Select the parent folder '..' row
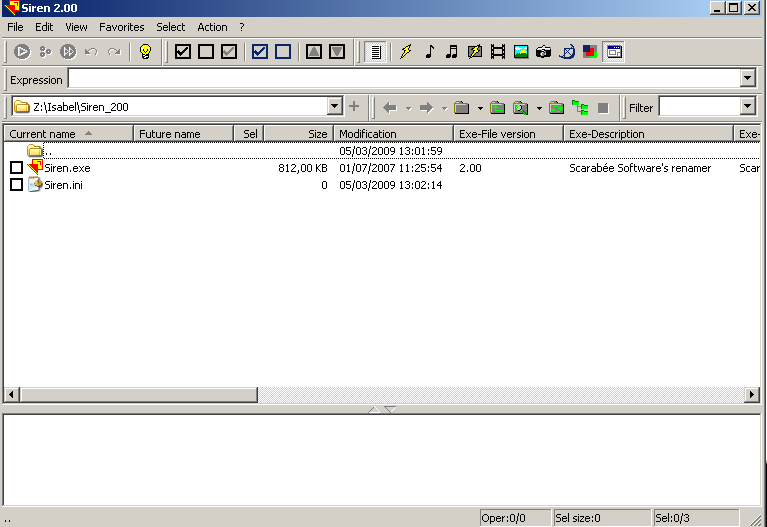This screenshot has width=767, height=527. (382, 151)
